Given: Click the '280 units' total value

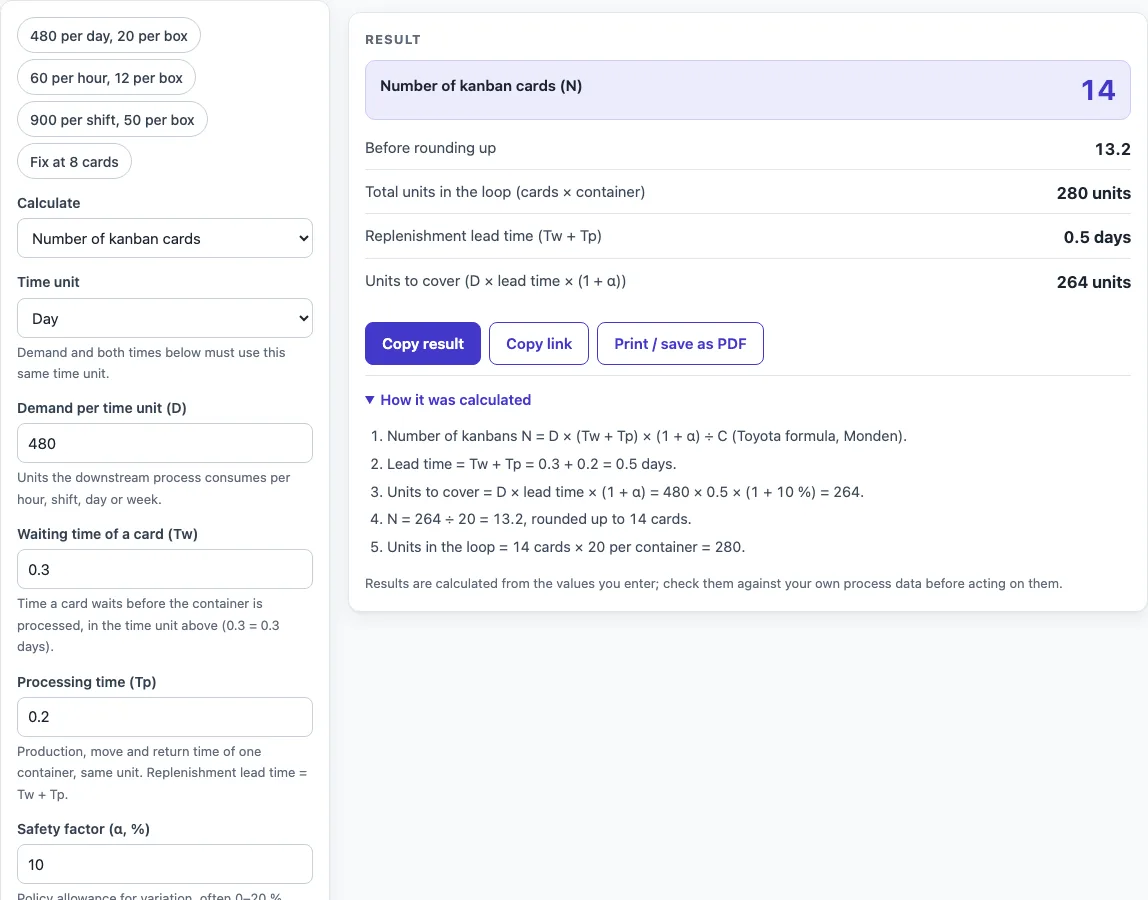Looking at the screenshot, I should [x=1093, y=193].
